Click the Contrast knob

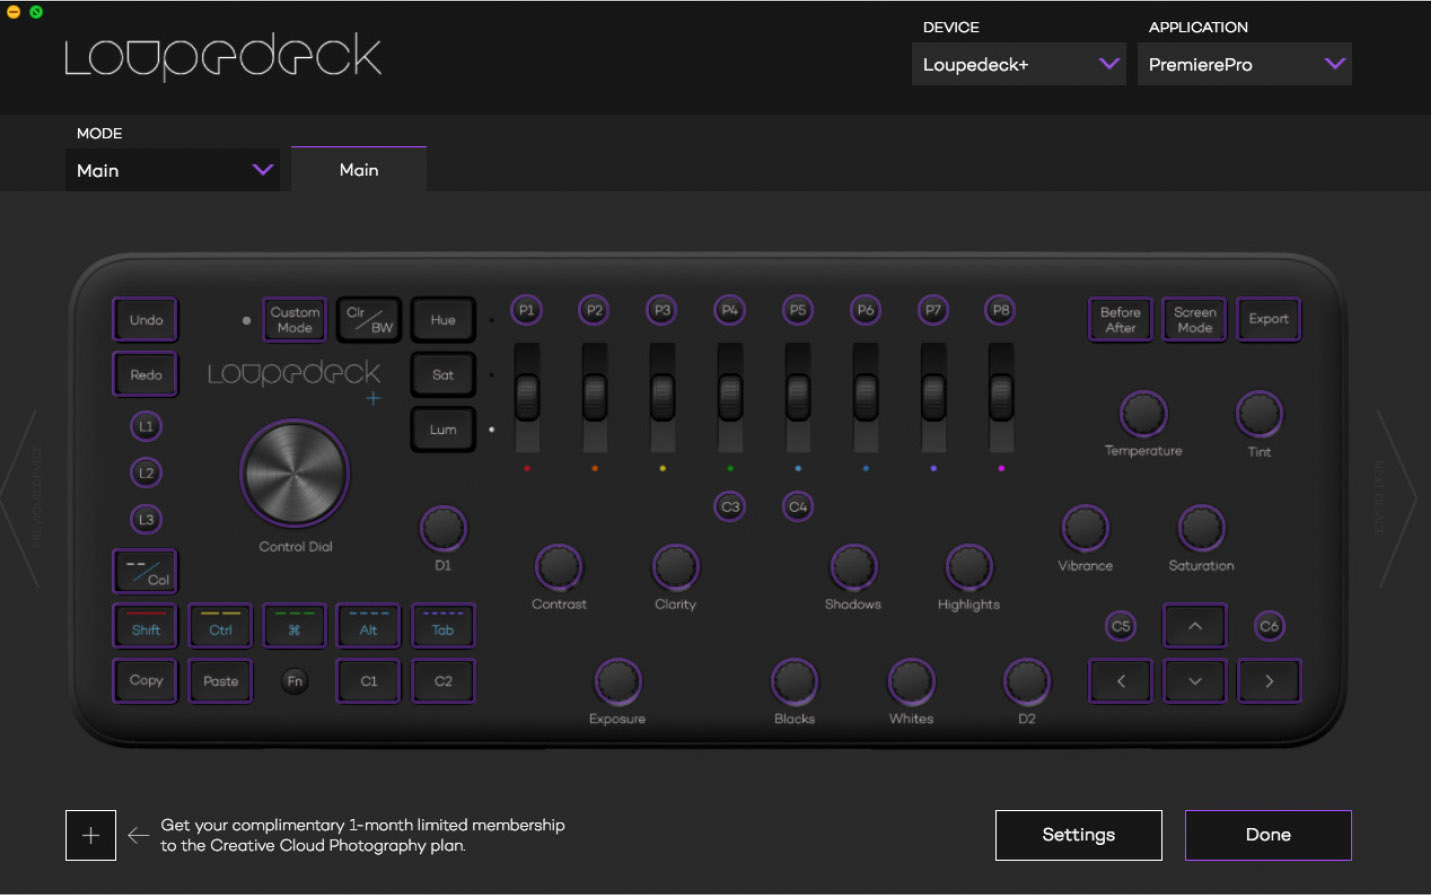tap(559, 567)
